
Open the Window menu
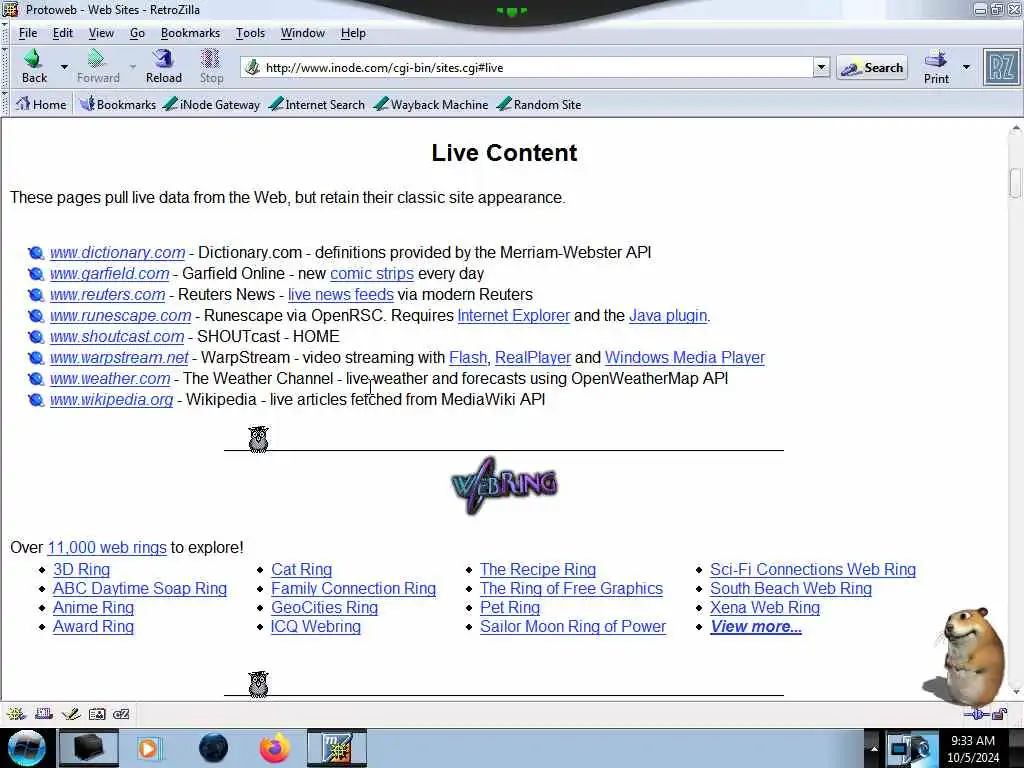302,33
